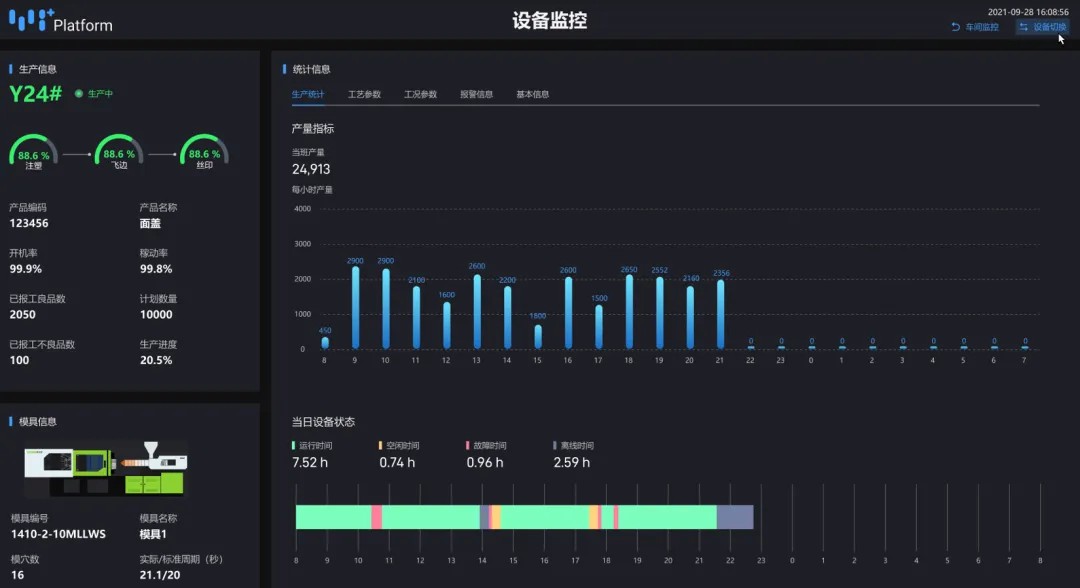1080x588 pixels.
Task: Select the 飞边 88.6% gauge
Action: point(119,154)
